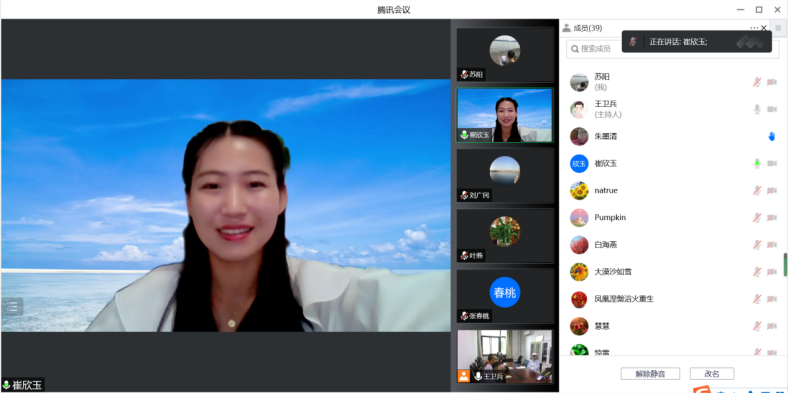Open the three-dots menu in the members panel header
Viewport: 788px width, 393px height.
754,28
